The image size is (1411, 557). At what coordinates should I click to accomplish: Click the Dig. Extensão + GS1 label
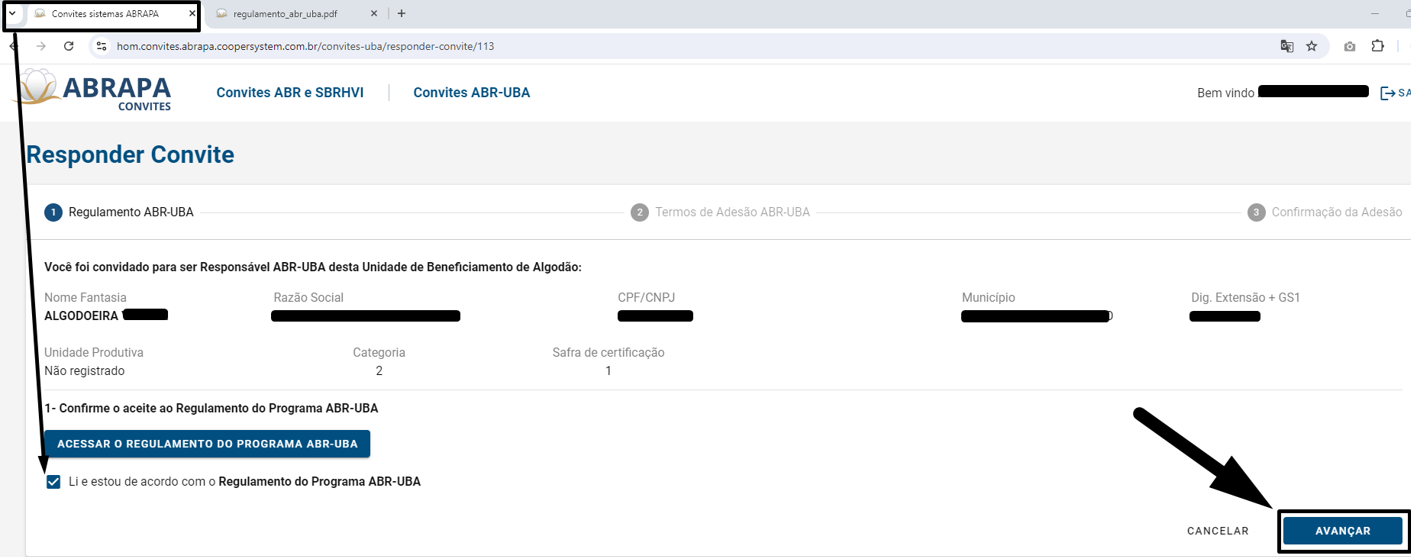[1245, 298]
